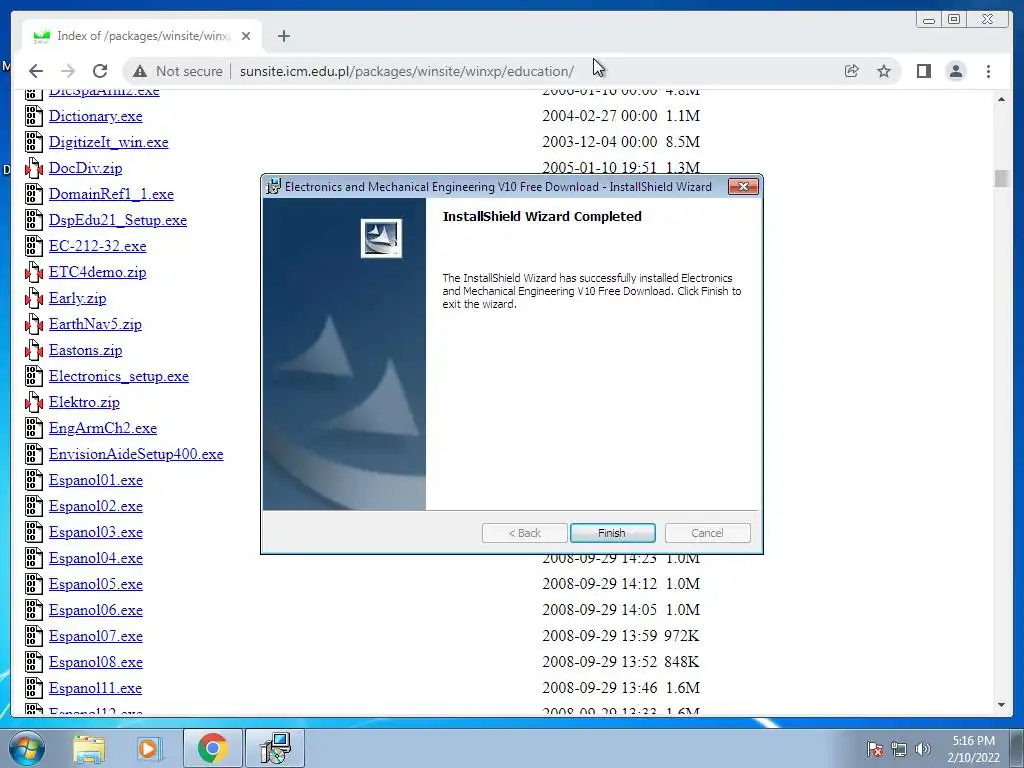Click the file icon beside Electronics_setup.exe
1024x768 pixels.
[x=34, y=376]
